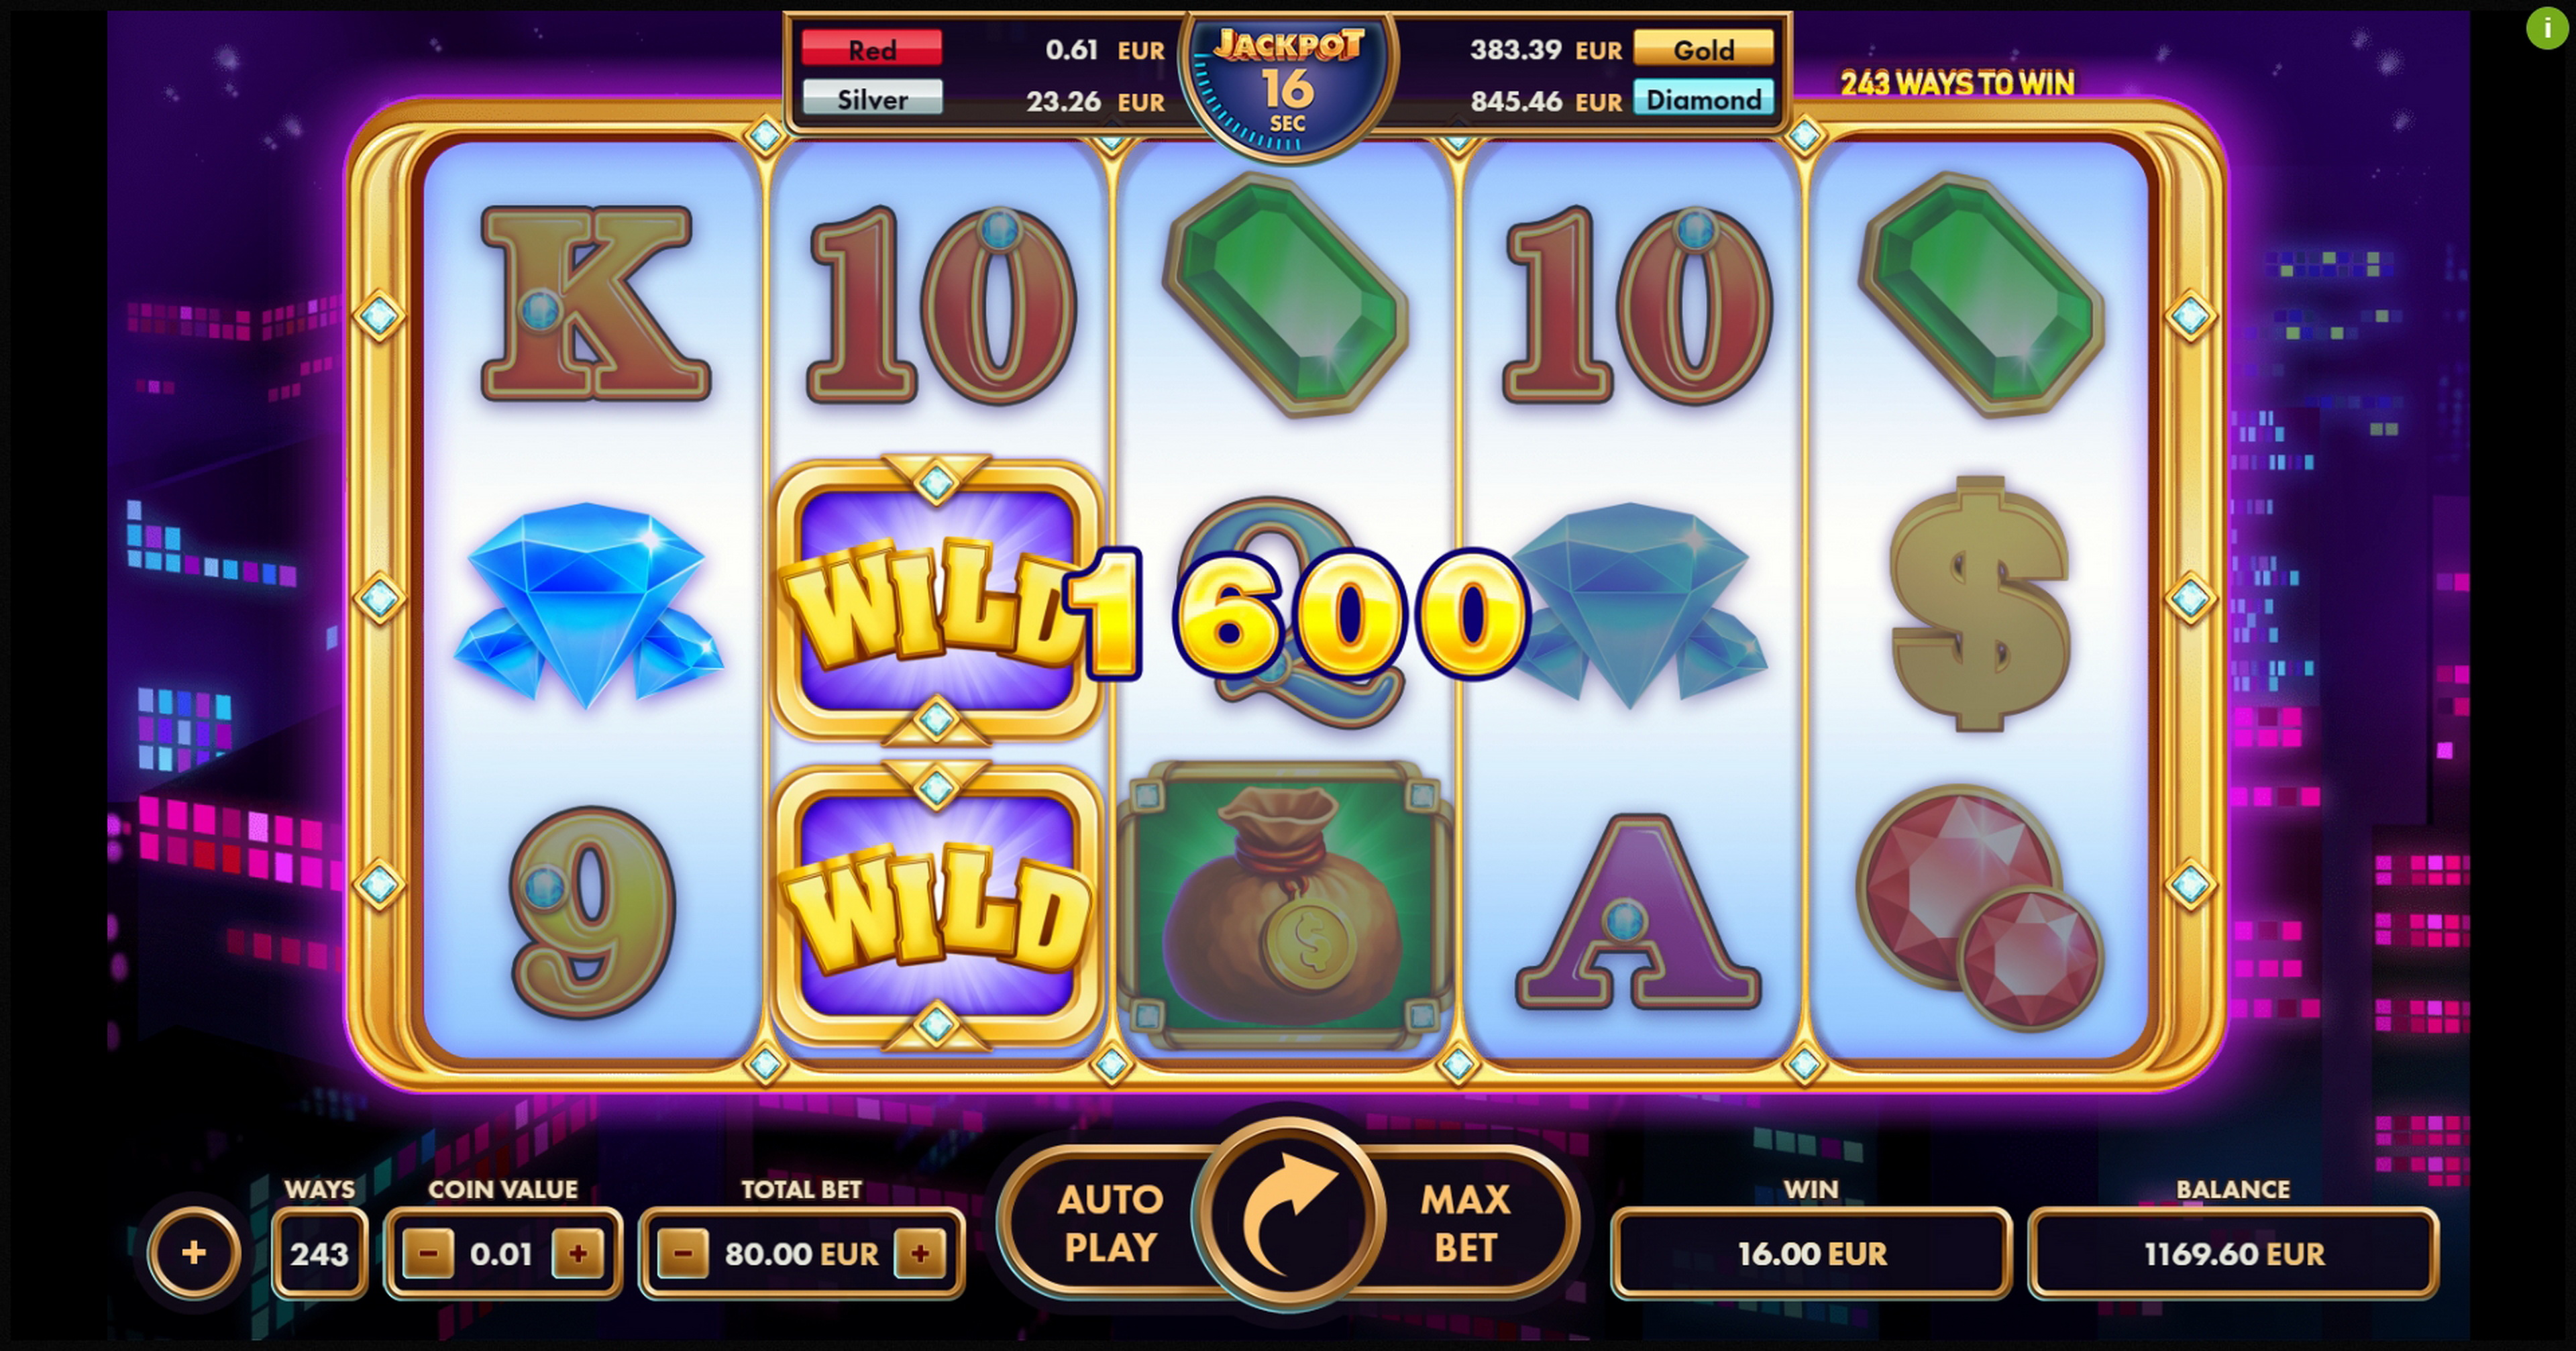
Task: Click the 243 ways value box
Action: click(319, 1253)
